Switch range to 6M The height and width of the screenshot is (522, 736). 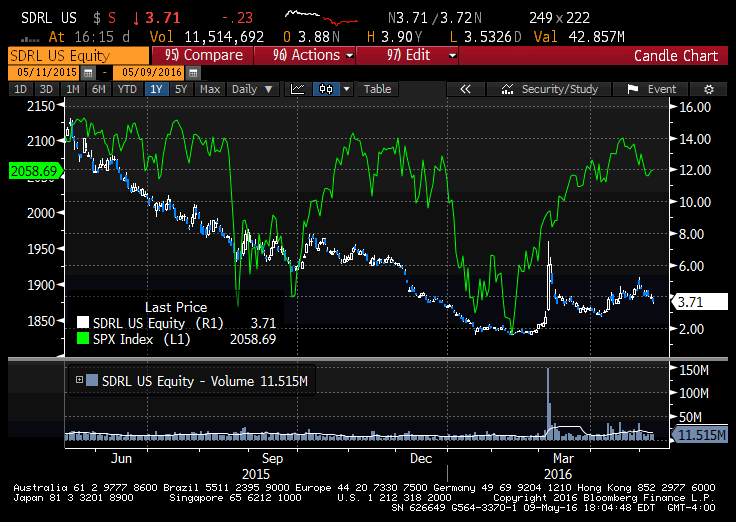pyautogui.click(x=99, y=89)
